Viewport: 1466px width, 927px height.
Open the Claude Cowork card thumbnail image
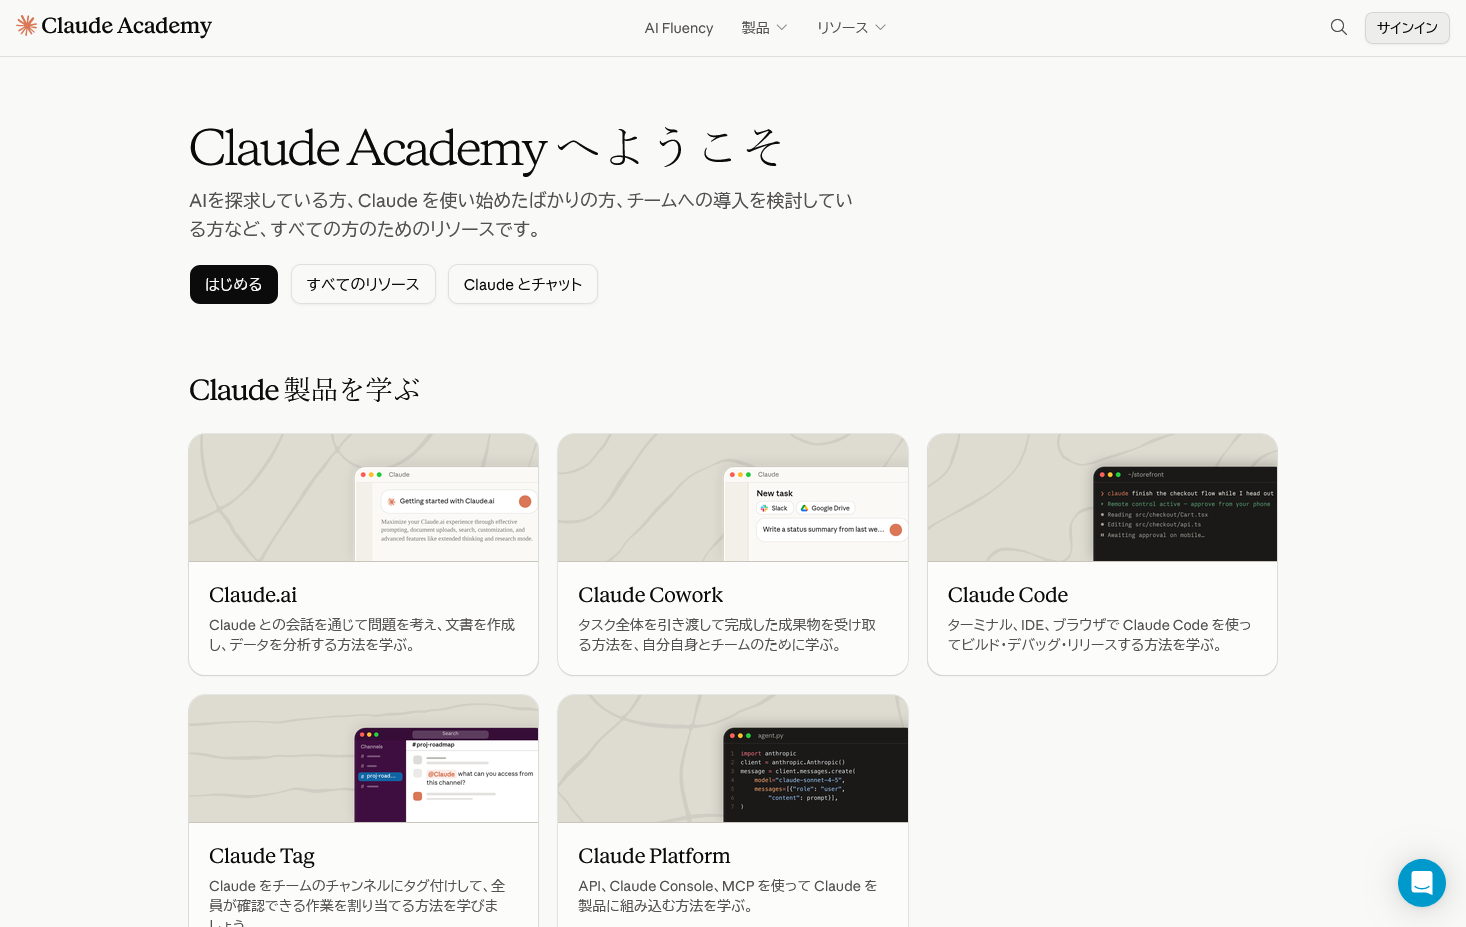point(733,498)
